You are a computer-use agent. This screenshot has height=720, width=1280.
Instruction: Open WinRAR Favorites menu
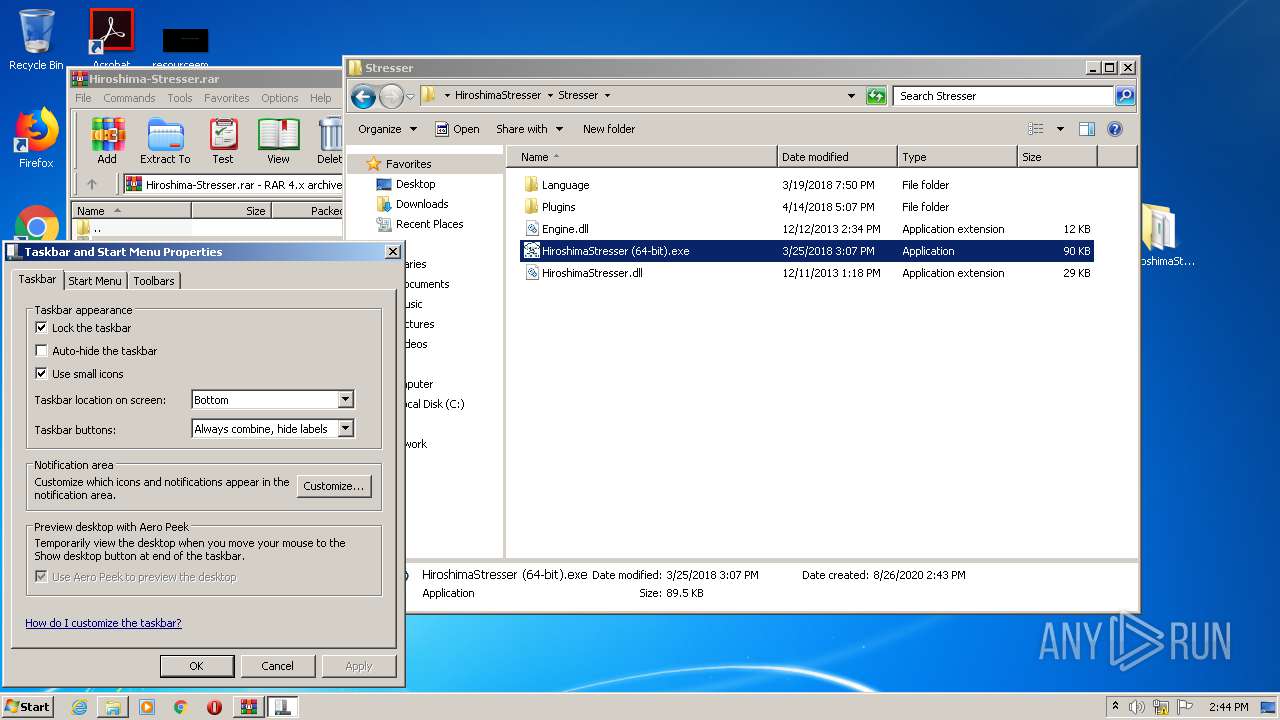coord(227,98)
